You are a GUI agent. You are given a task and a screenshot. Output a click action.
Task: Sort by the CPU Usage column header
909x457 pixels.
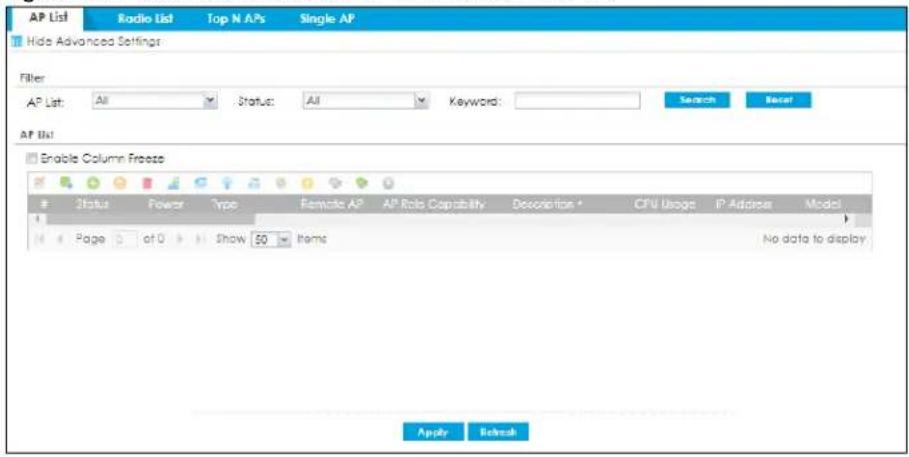665,204
